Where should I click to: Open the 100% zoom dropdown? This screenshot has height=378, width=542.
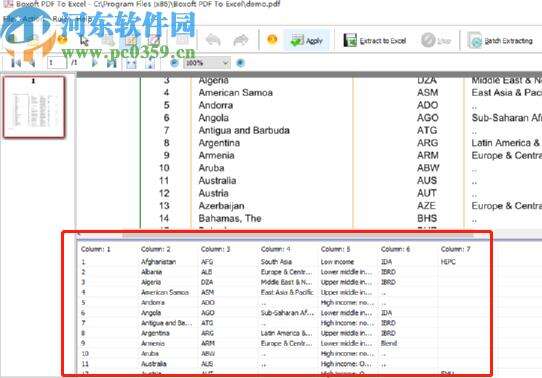pyautogui.click(x=206, y=63)
